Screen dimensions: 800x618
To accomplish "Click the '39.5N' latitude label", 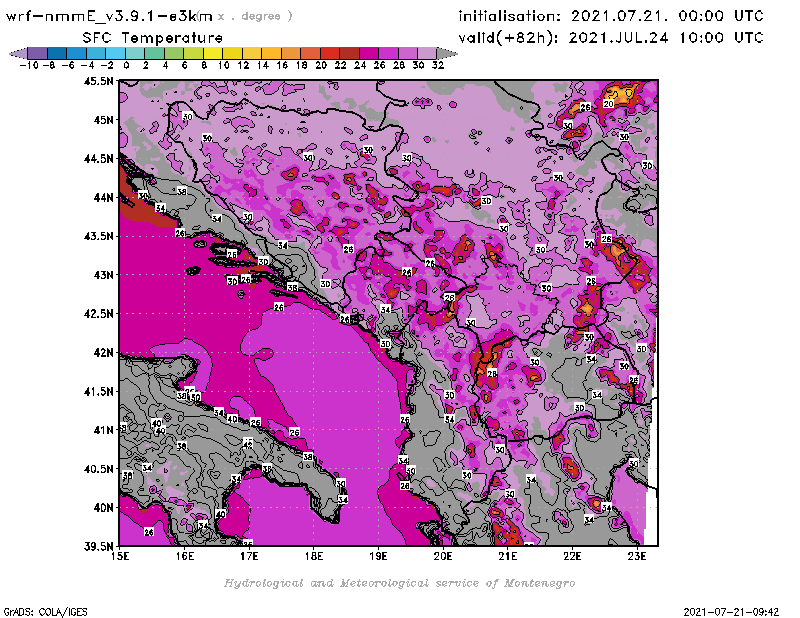I will (98, 547).
